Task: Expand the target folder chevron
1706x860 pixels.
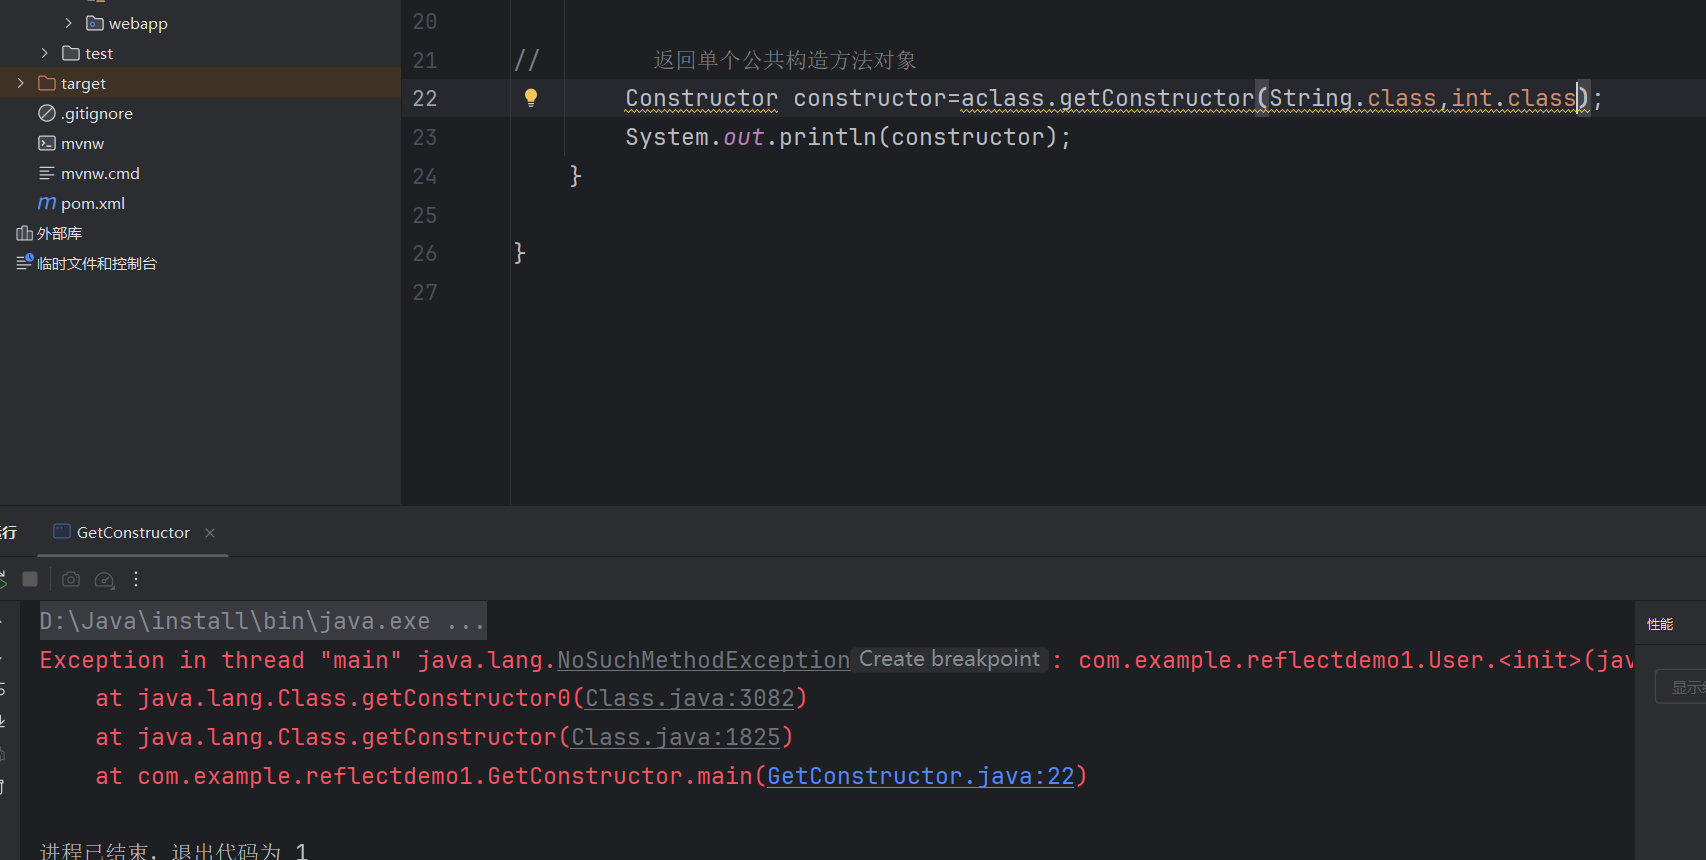Action: click(x=20, y=83)
